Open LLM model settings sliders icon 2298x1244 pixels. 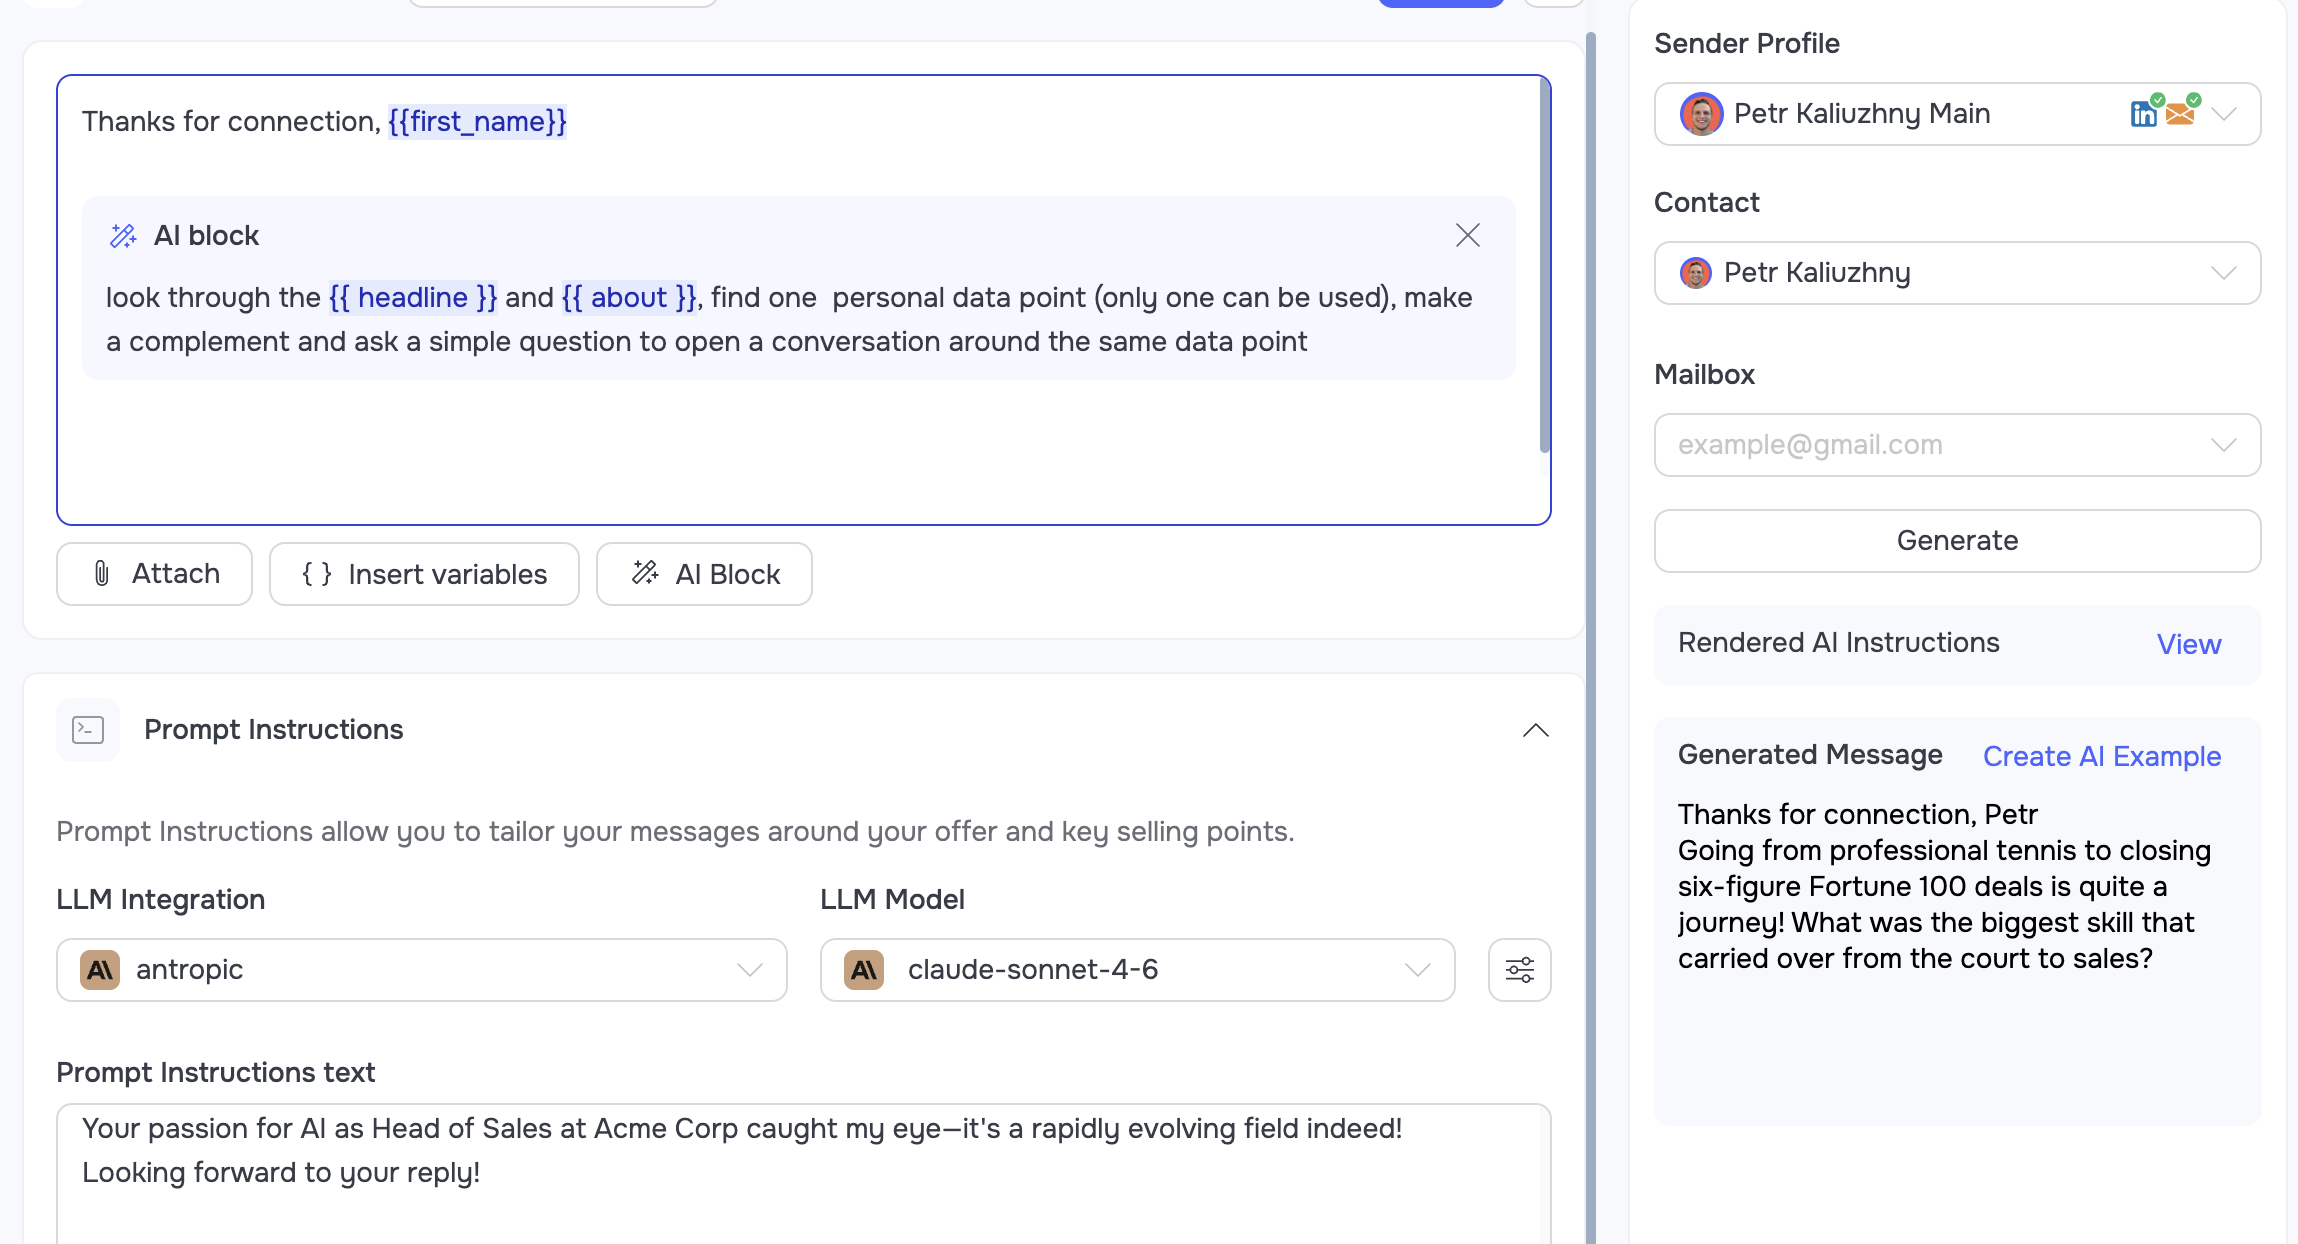coord(1519,970)
